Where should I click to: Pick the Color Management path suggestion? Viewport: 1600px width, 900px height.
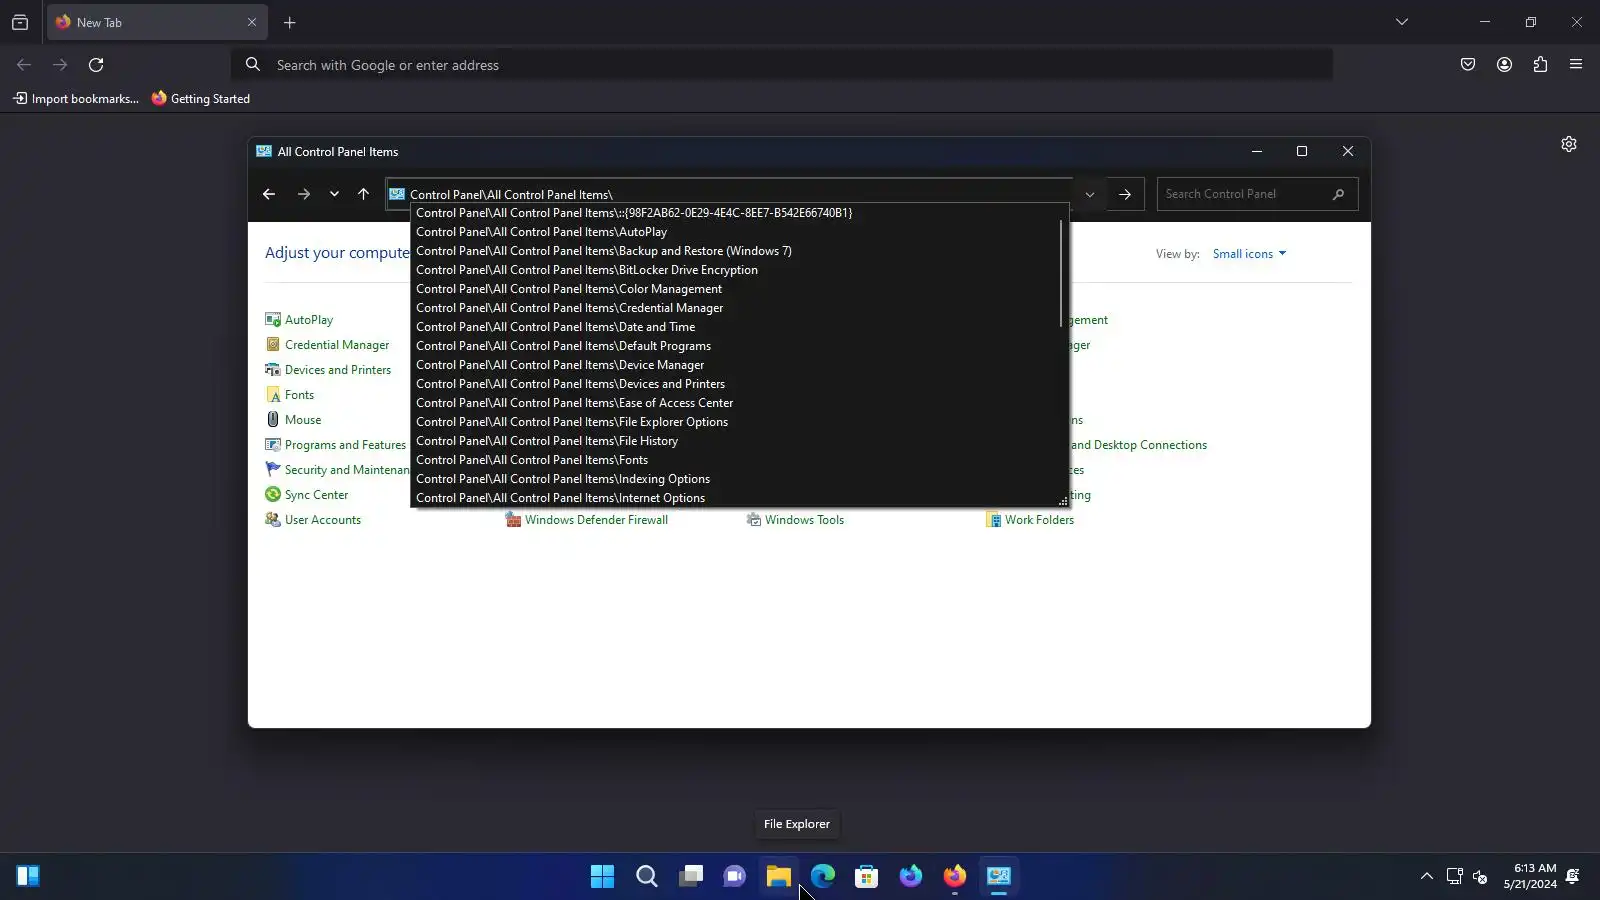pos(736,289)
